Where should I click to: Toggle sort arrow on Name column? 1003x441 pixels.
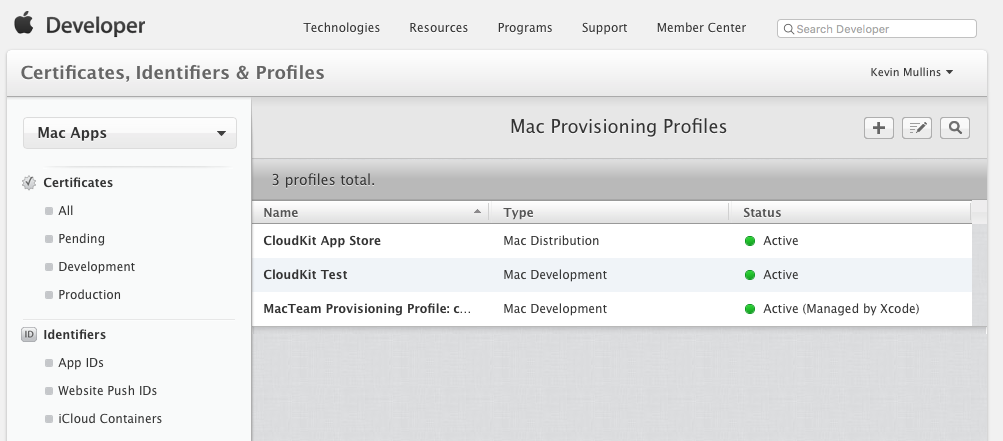point(477,211)
